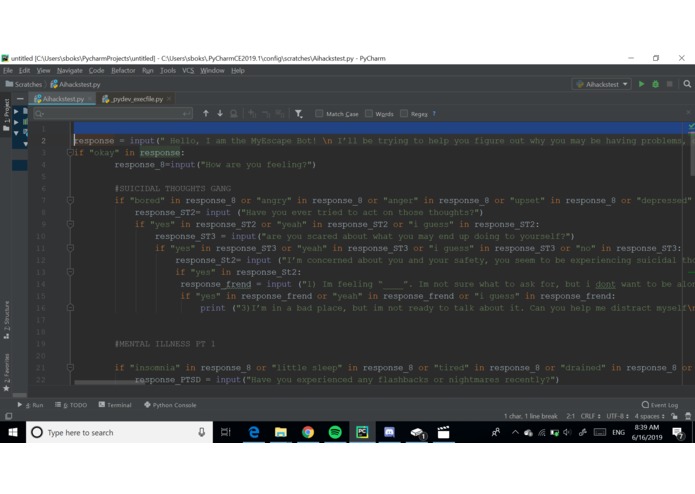The width and height of the screenshot is (695, 494).
Task: Click the editor horizontal scrollbar thumb
Action: (109, 382)
